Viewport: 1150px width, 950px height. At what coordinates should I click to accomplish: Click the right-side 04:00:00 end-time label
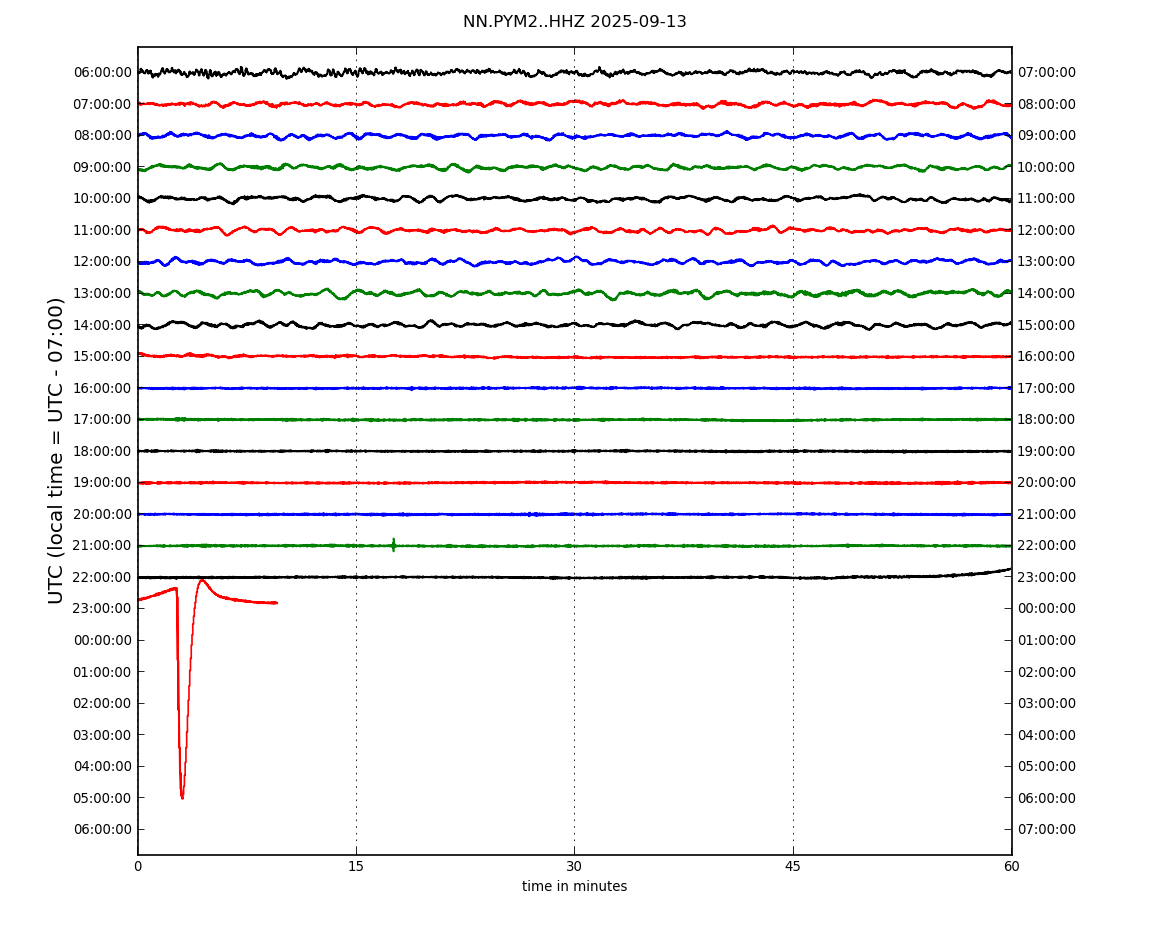(x=1047, y=735)
